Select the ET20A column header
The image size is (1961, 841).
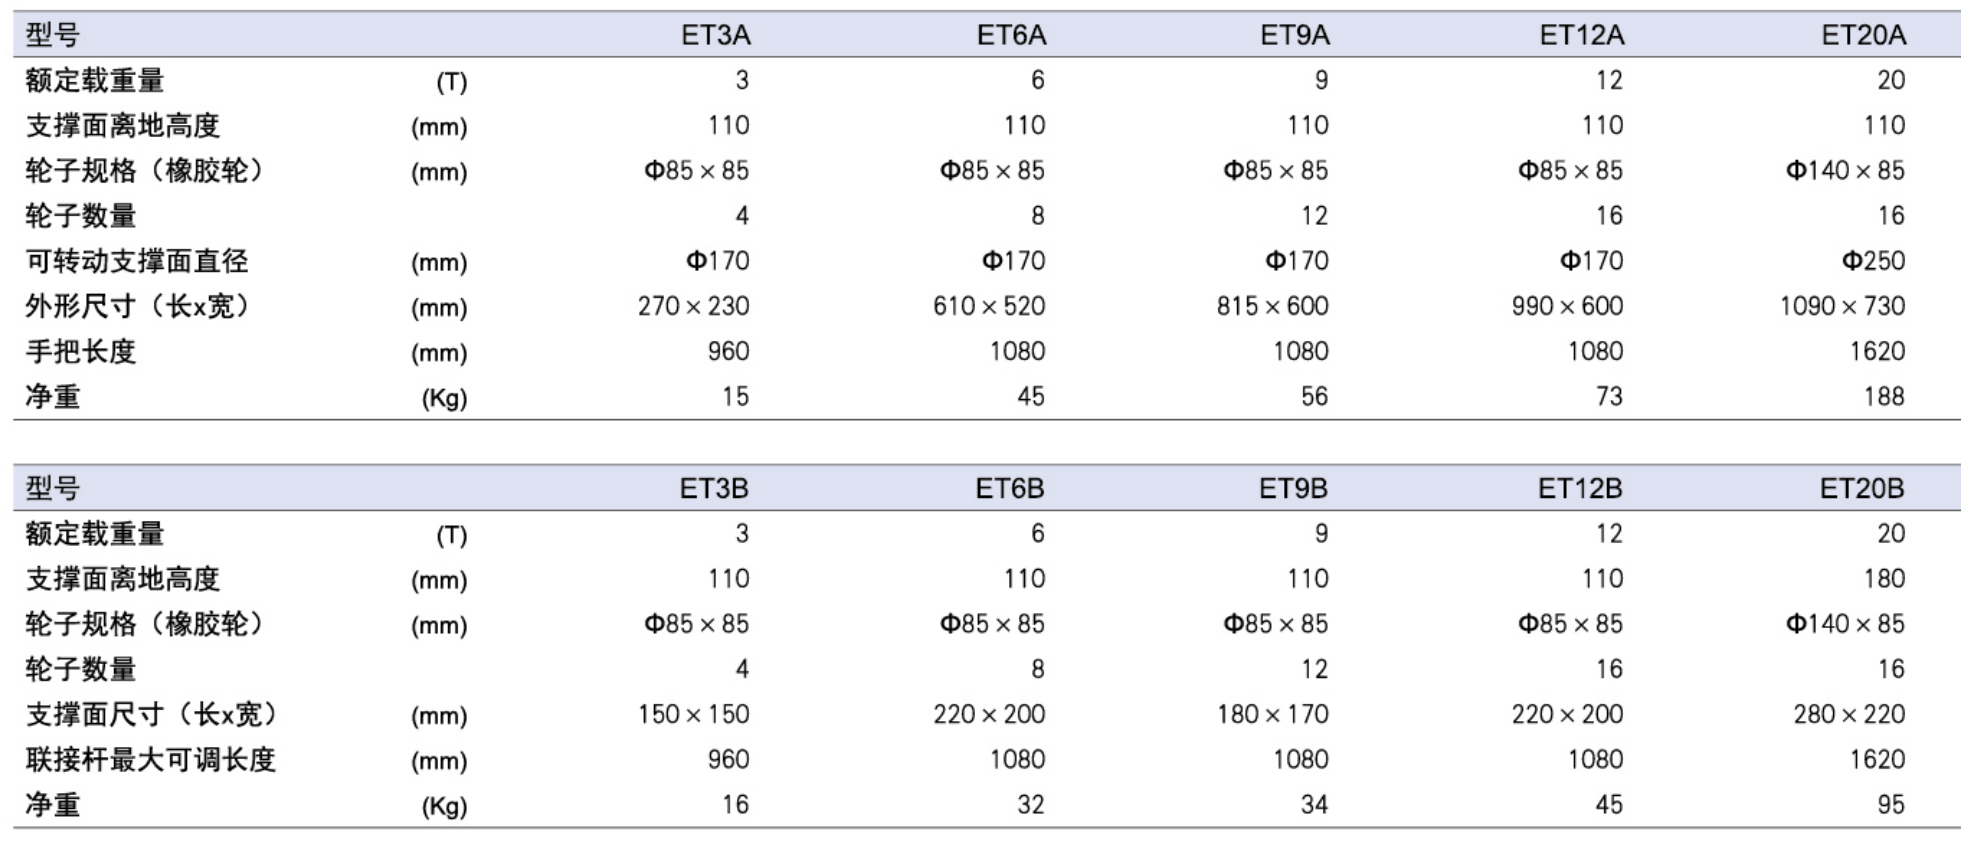tap(1863, 35)
